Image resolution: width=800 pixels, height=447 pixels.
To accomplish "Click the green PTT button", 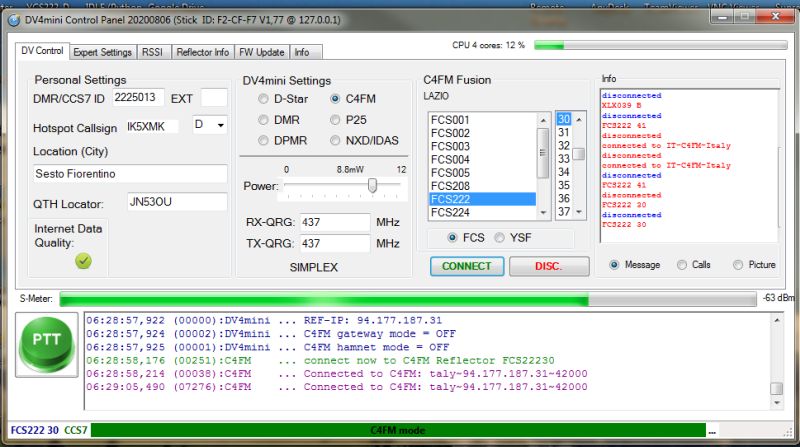I will [46, 344].
